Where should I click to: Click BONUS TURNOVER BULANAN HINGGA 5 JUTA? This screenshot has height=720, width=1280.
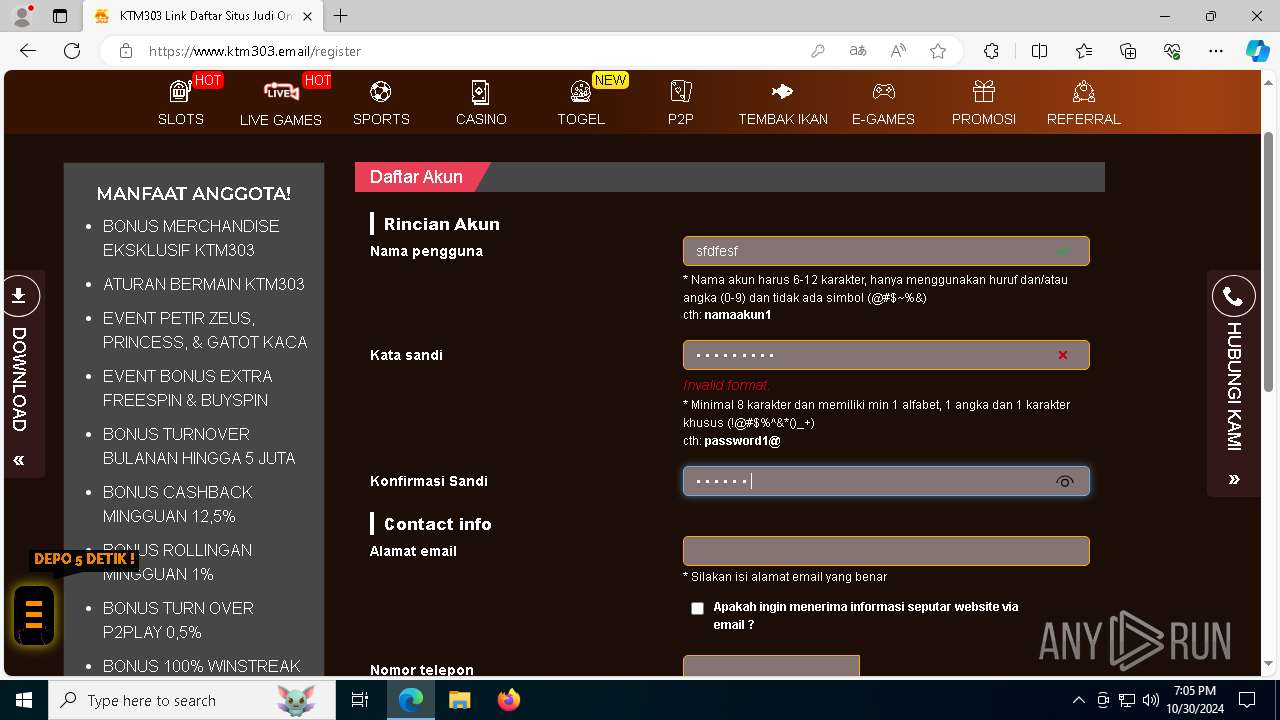click(199, 446)
